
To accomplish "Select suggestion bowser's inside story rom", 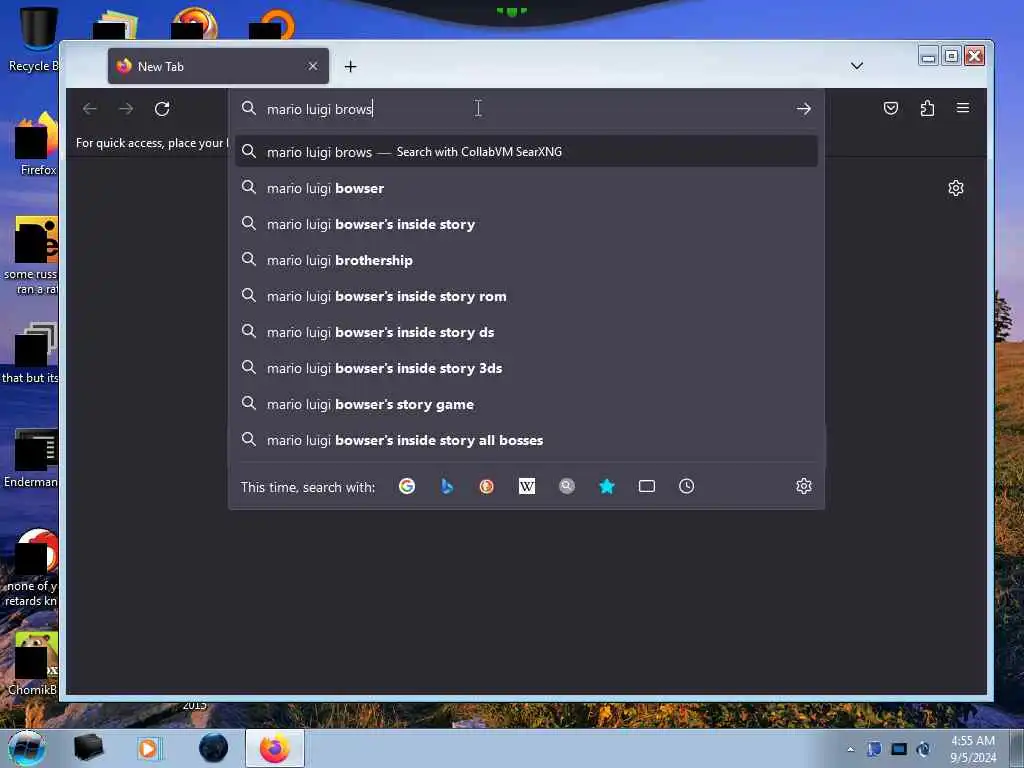I will coord(526,296).
